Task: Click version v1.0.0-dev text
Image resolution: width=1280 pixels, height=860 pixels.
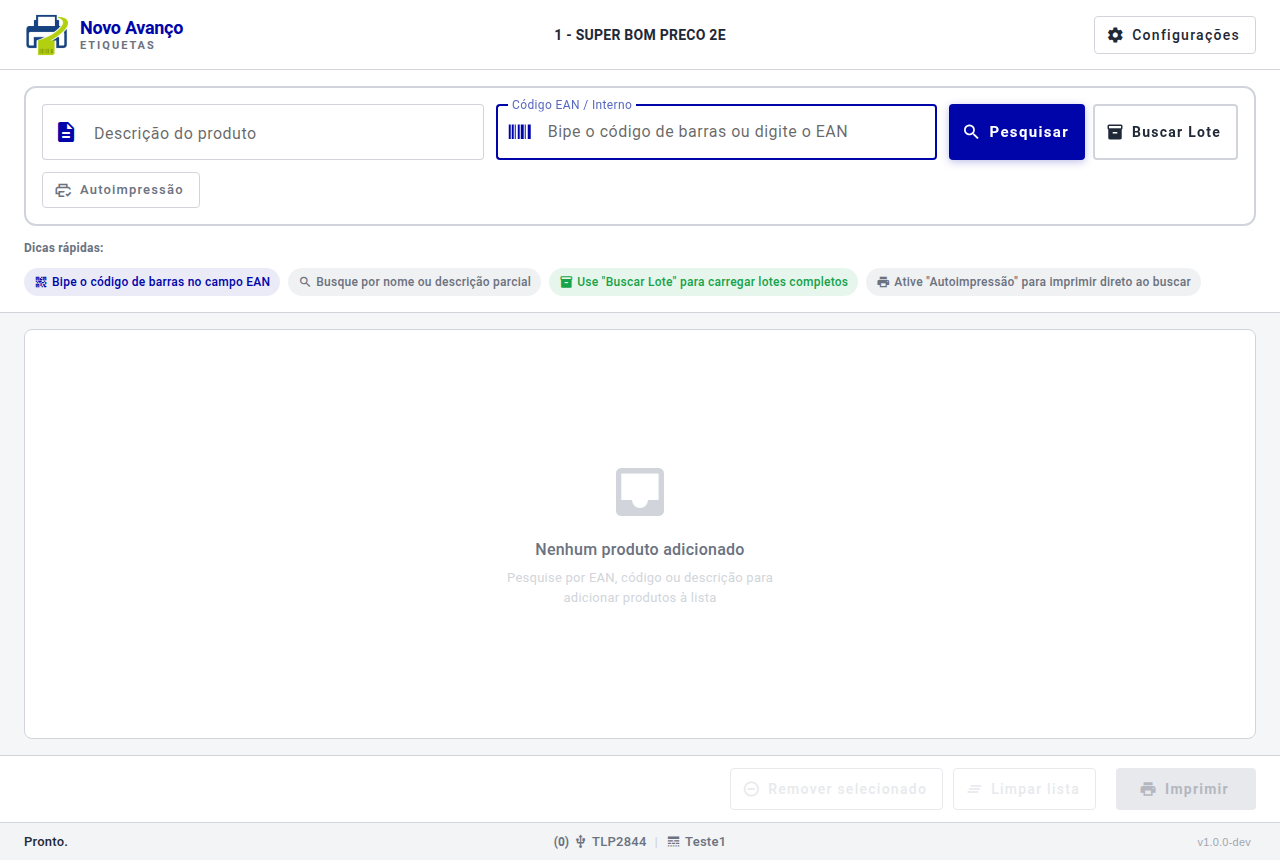Action: pyautogui.click(x=1224, y=842)
